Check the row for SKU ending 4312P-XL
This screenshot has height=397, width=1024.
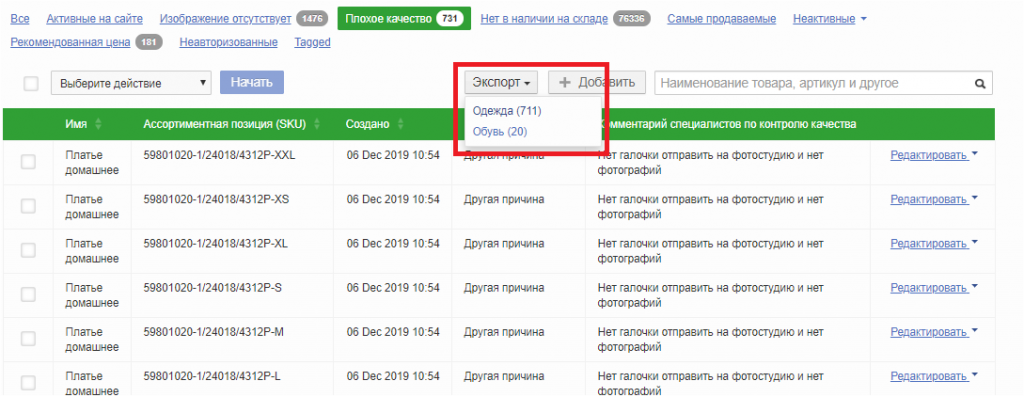point(28,251)
